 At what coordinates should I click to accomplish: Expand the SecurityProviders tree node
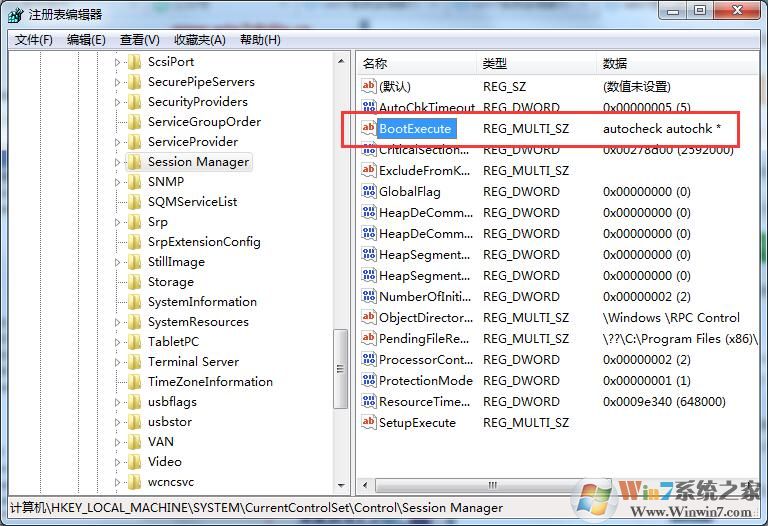[117, 102]
